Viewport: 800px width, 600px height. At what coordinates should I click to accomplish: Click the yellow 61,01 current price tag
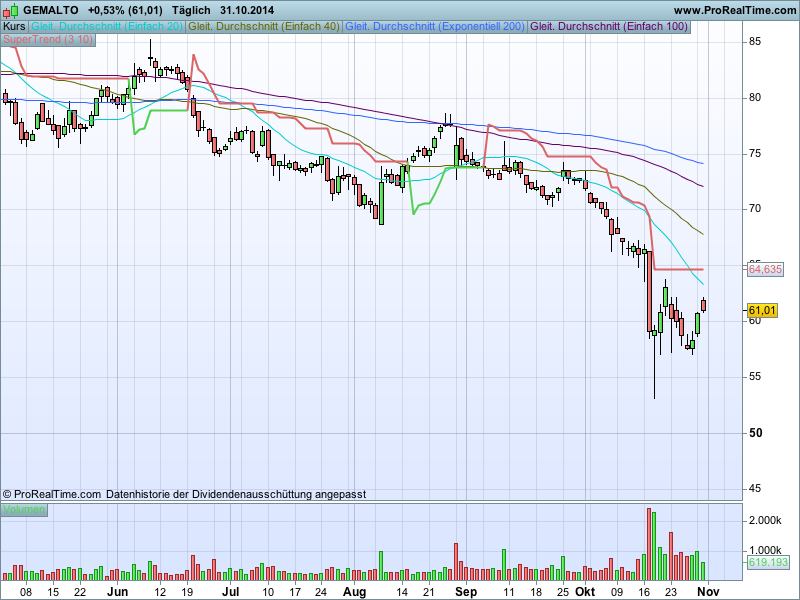762,311
